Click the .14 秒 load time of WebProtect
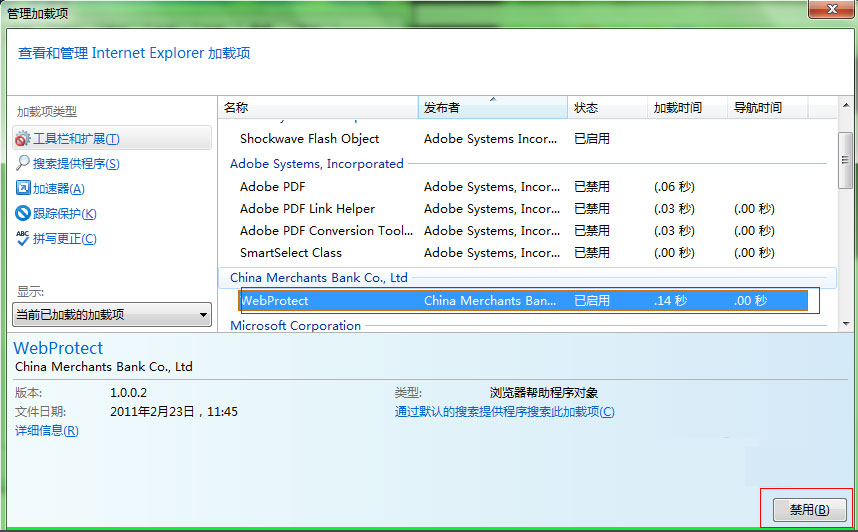Image resolution: width=858 pixels, height=532 pixels. (x=670, y=300)
